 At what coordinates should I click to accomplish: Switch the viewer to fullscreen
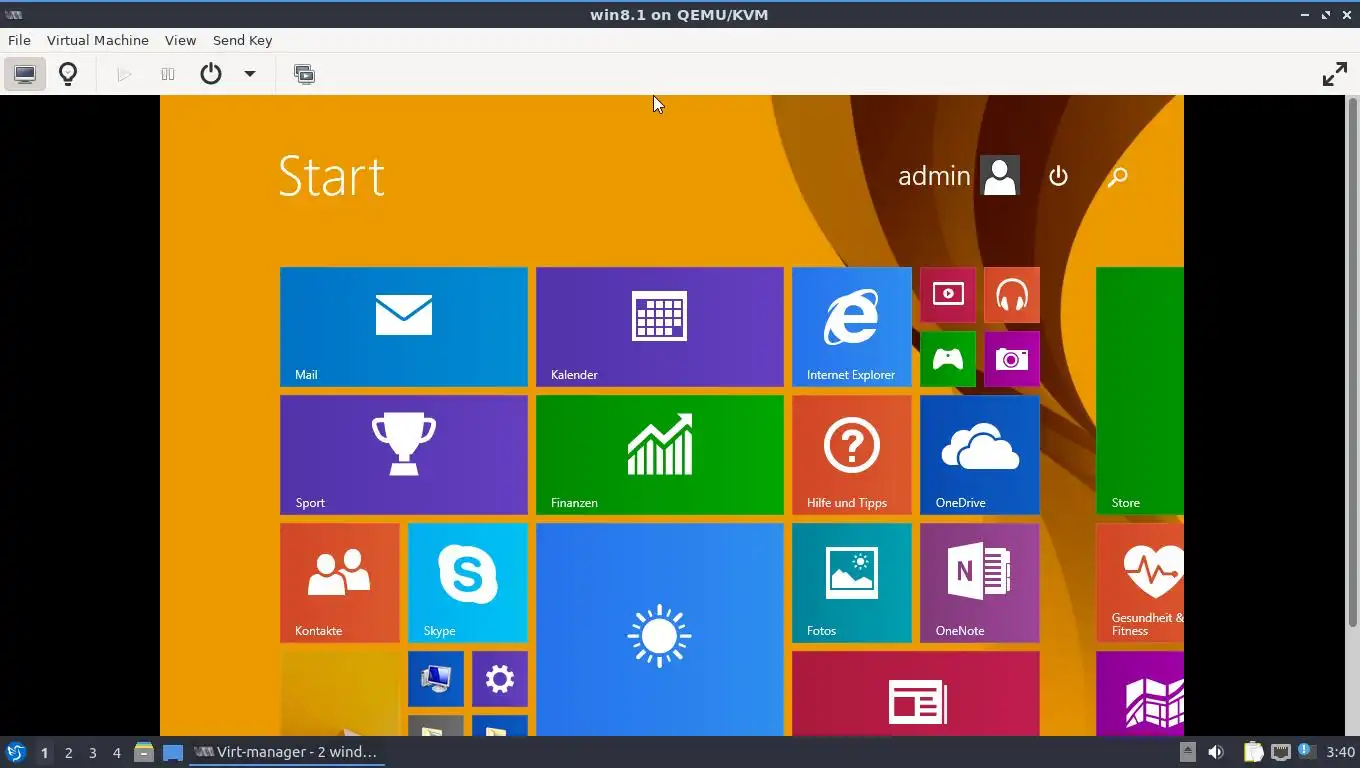tap(1334, 74)
